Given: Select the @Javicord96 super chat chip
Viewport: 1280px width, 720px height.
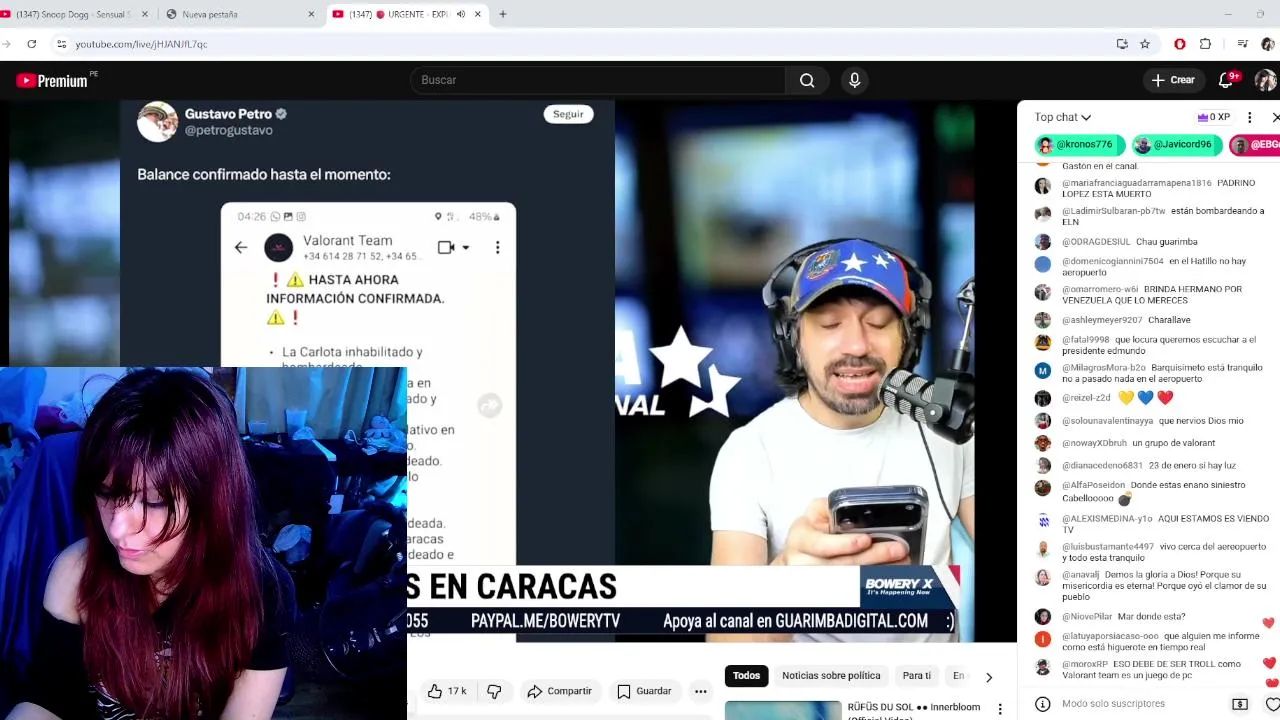Looking at the screenshot, I should [1177, 145].
